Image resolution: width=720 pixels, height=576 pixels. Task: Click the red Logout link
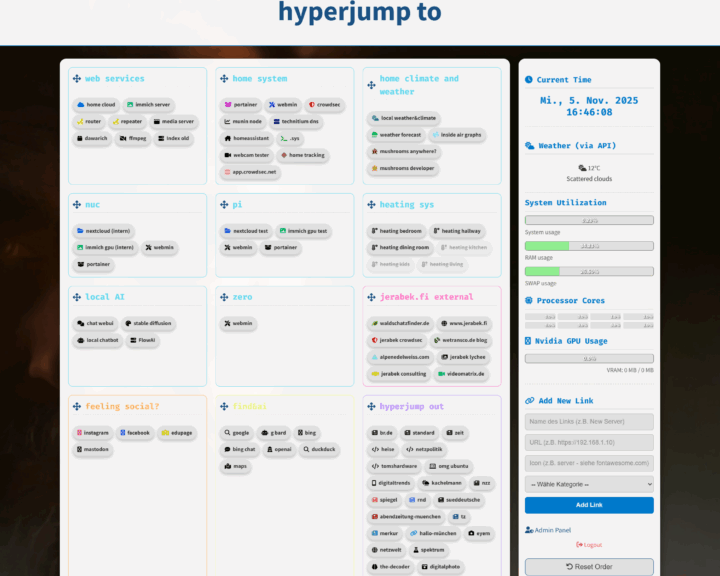coord(589,544)
